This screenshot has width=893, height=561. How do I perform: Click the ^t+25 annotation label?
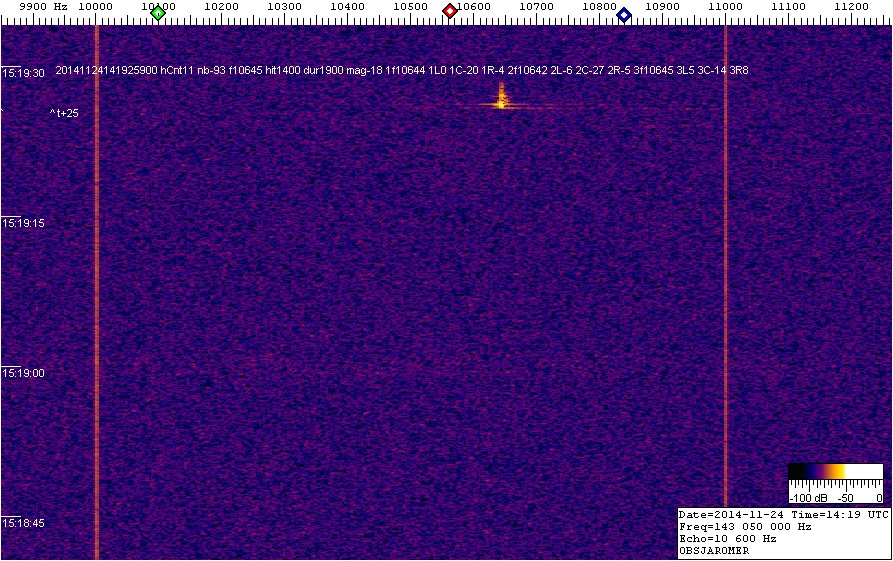(x=64, y=113)
